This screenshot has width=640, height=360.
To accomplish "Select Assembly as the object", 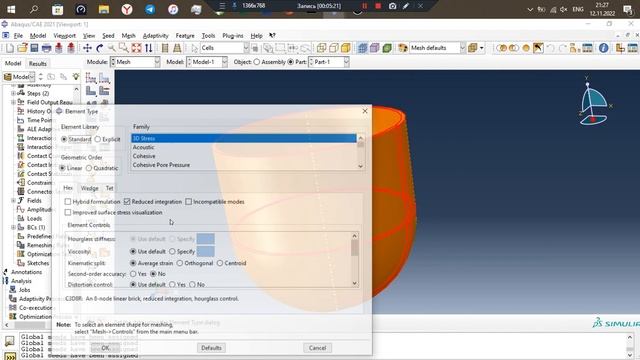I will click(257, 62).
